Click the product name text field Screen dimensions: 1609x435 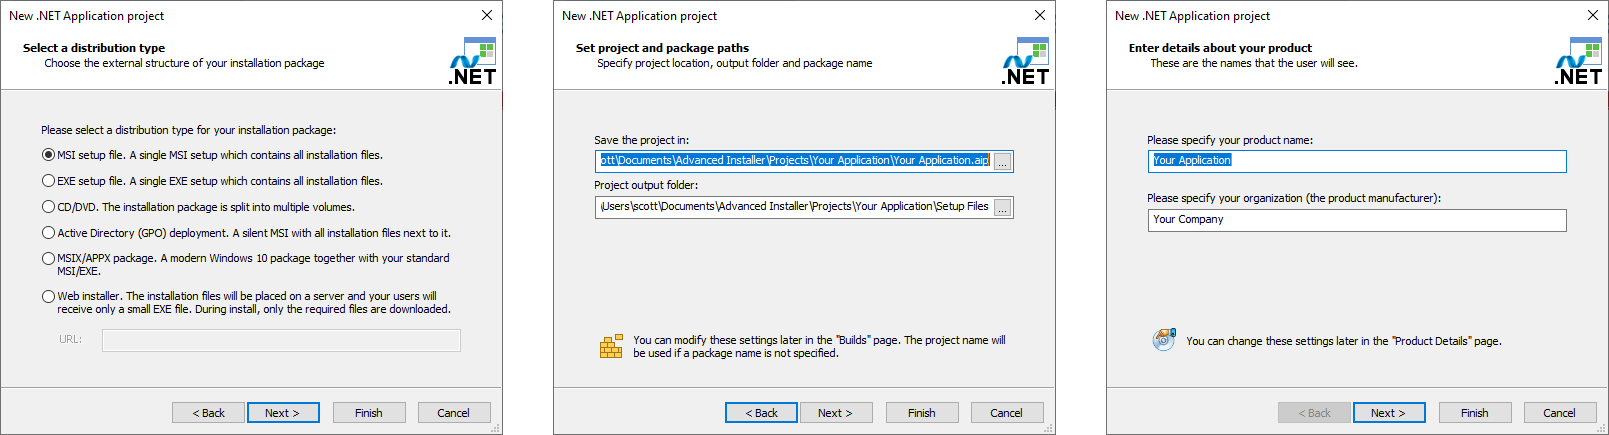[1357, 161]
